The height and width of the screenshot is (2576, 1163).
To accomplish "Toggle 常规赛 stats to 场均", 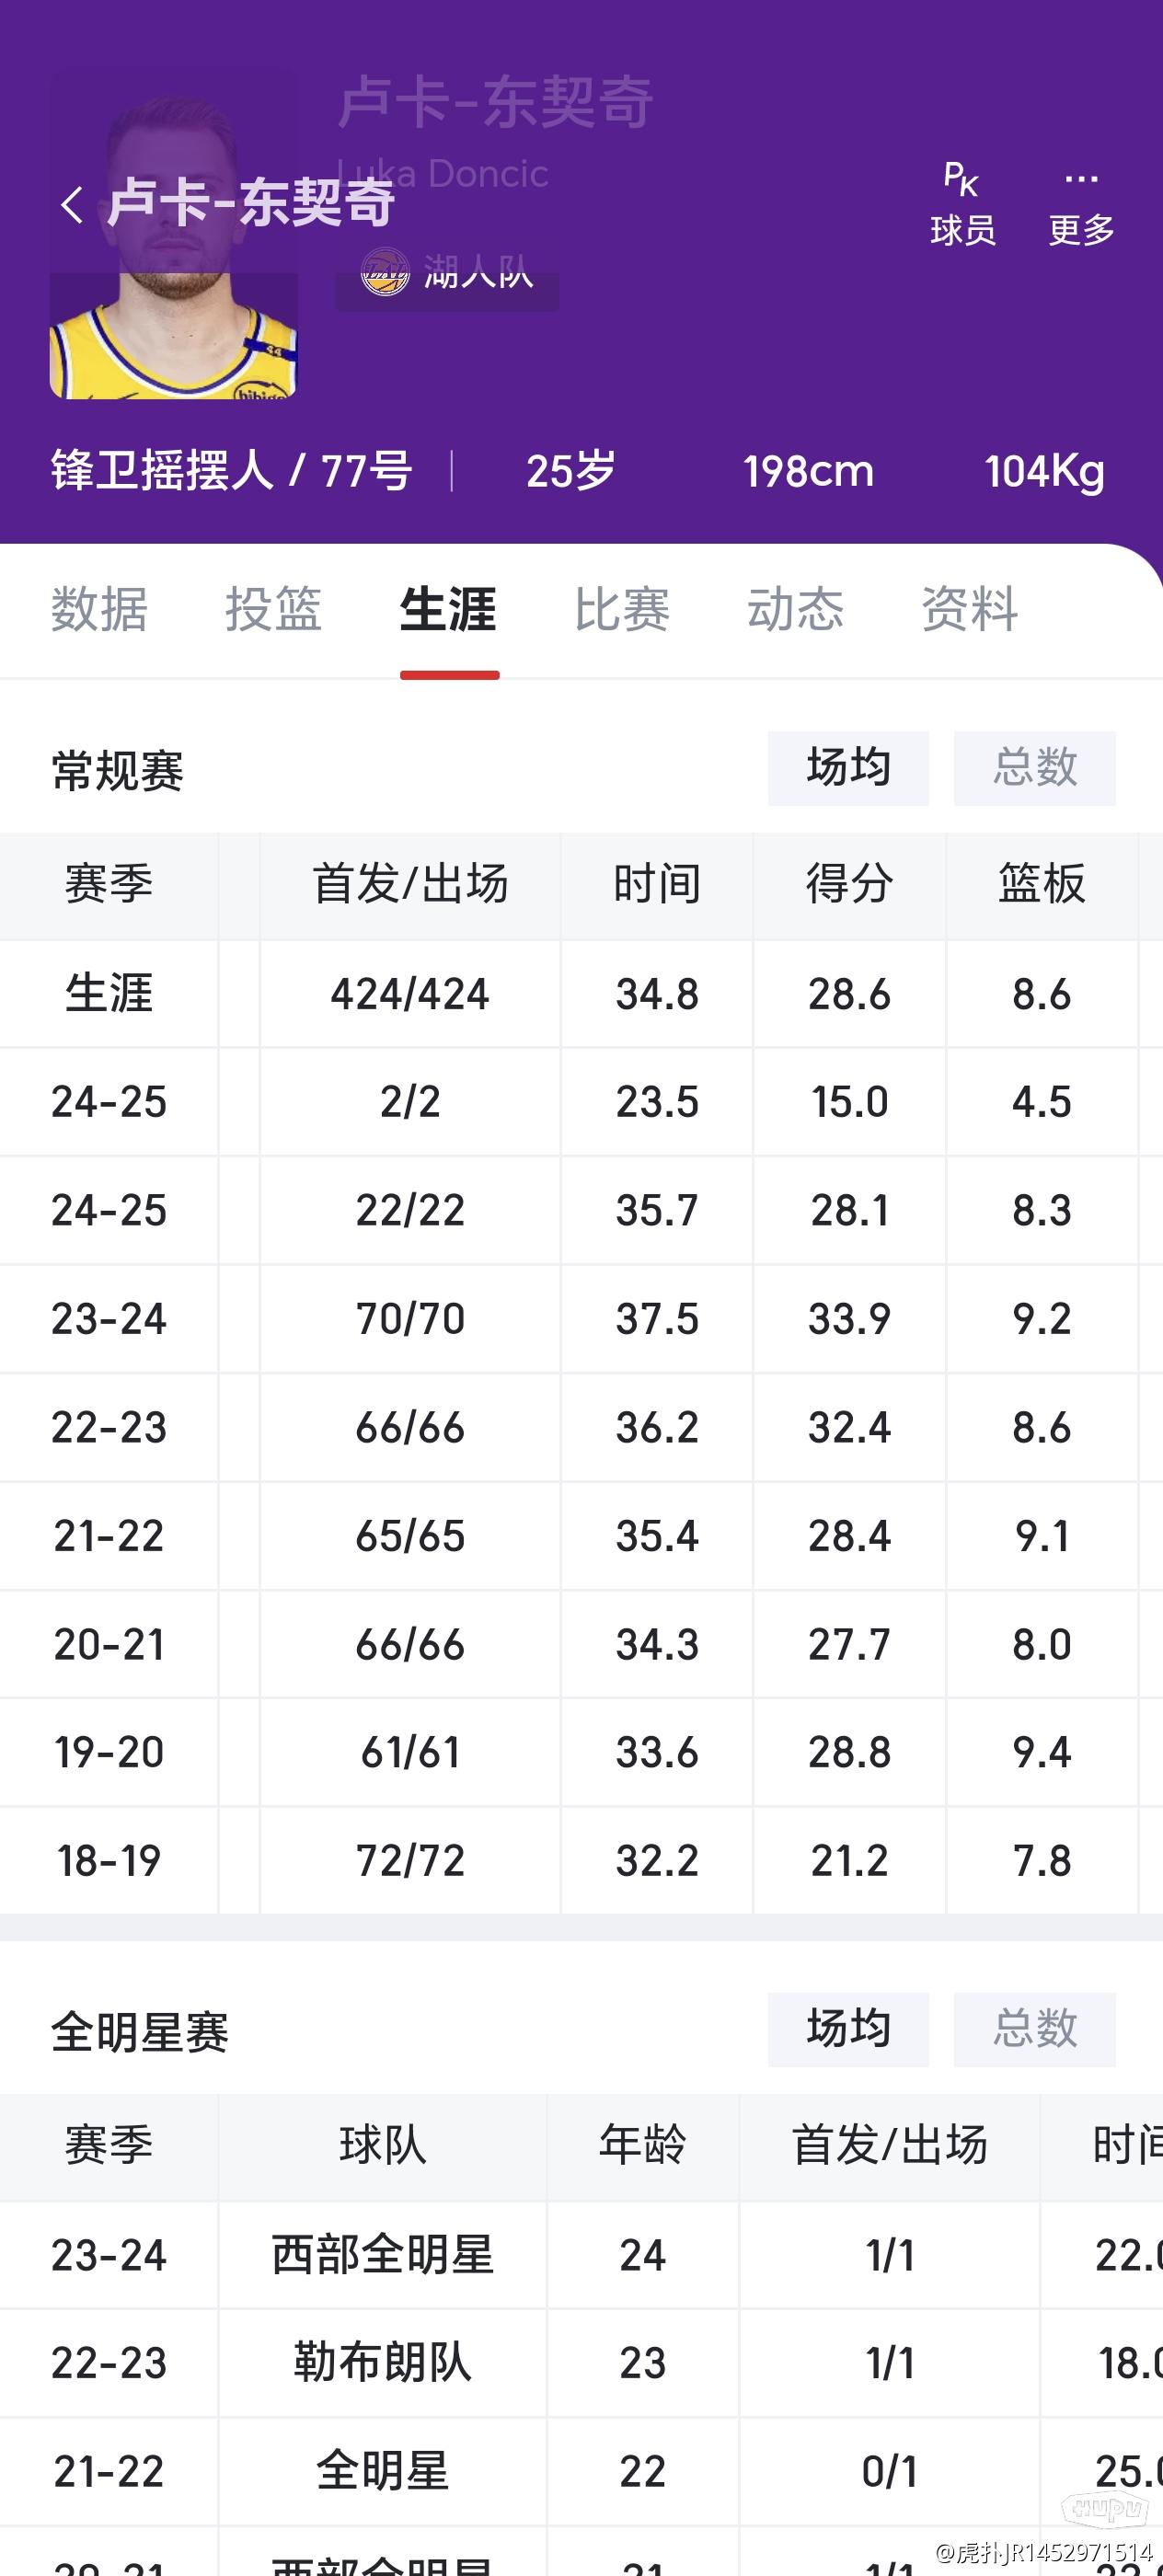I will click(x=848, y=768).
